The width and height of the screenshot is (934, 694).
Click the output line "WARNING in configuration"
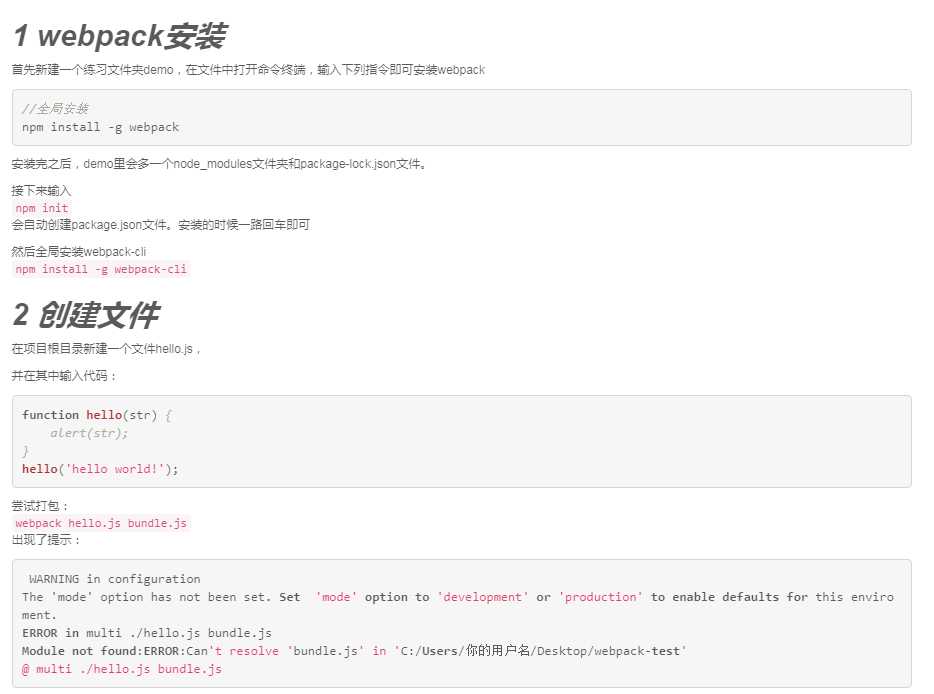coord(114,579)
